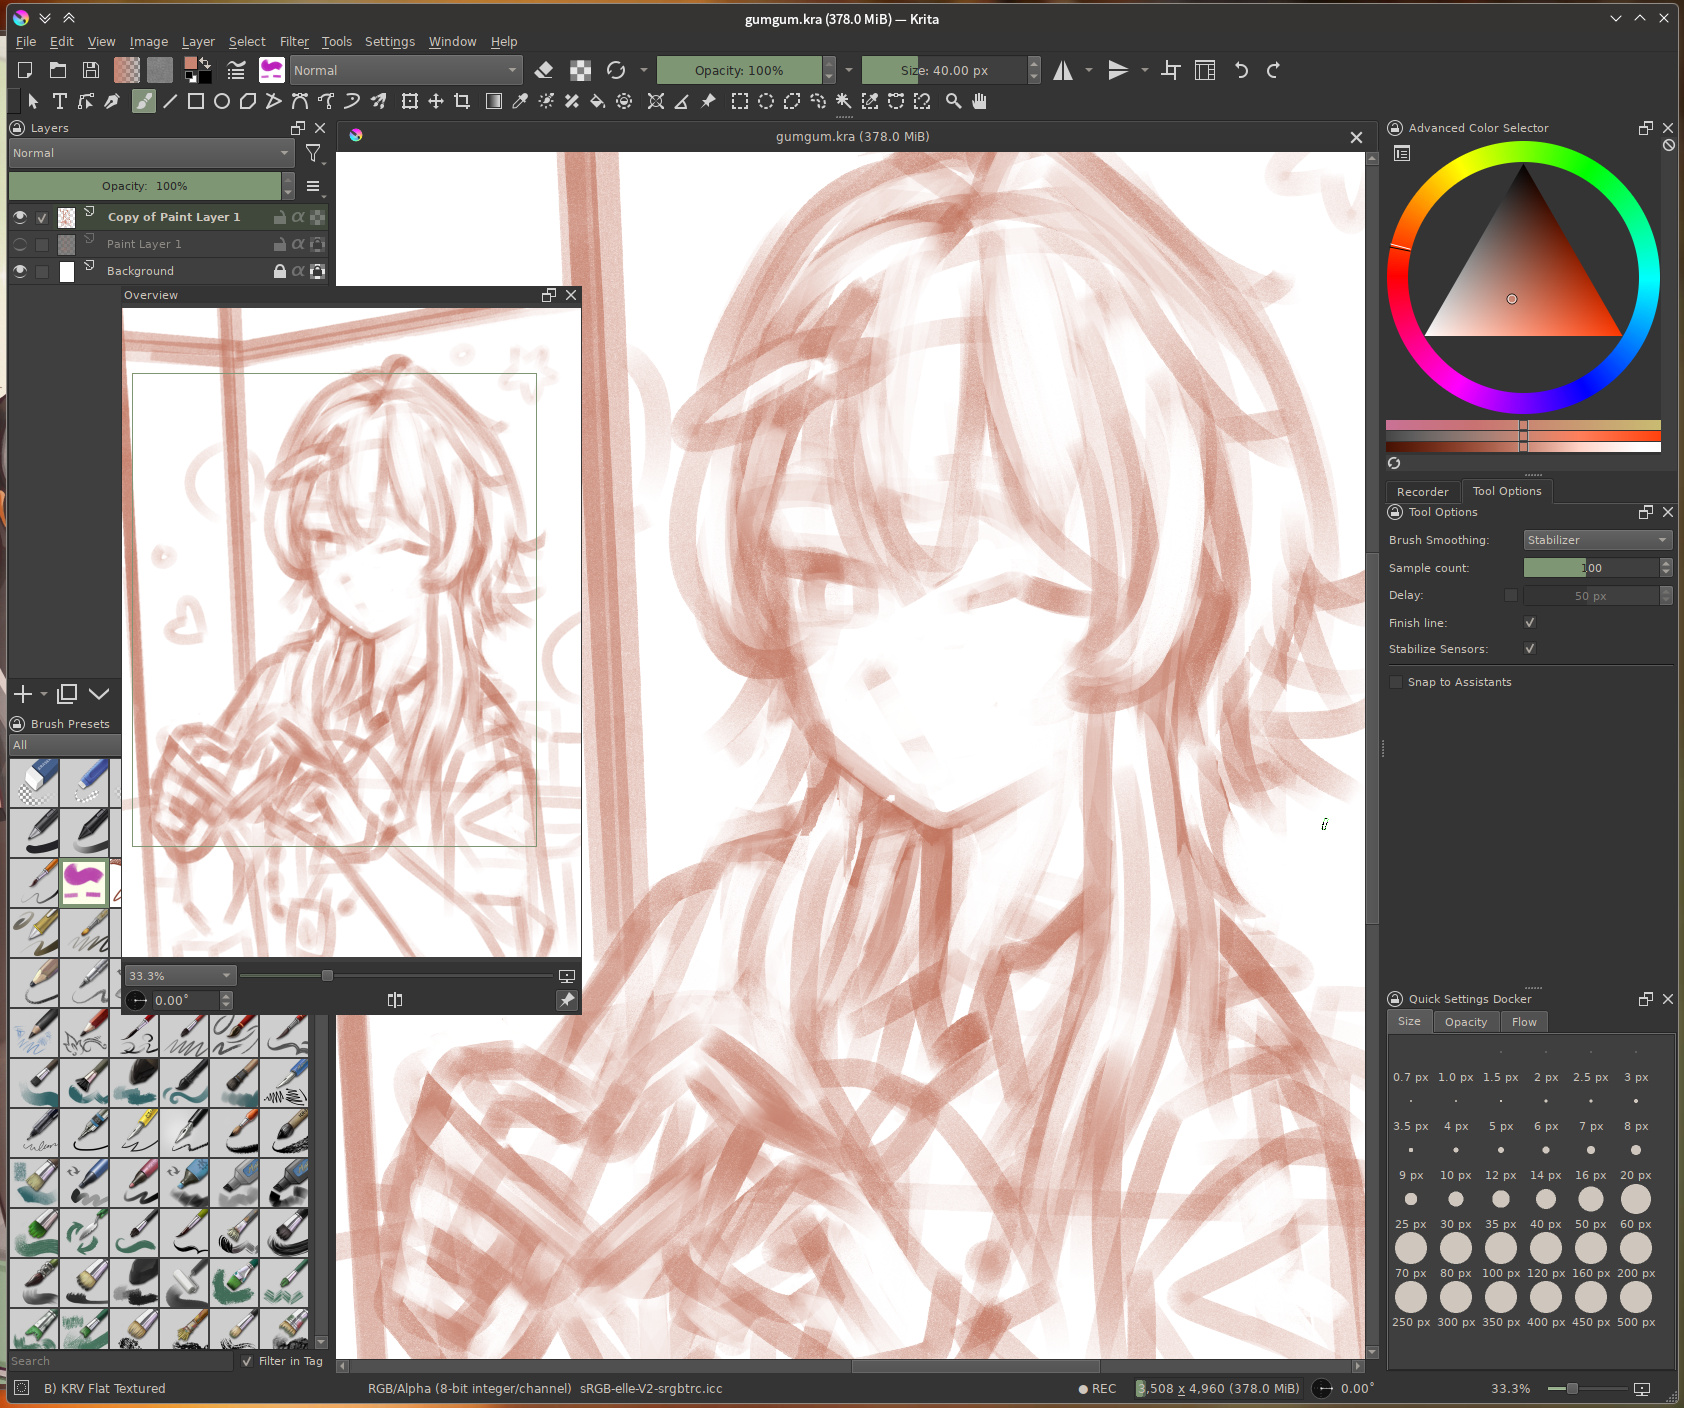This screenshot has width=1684, height=1408.
Task: Click the brush presets Search field
Action: click(120, 1361)
